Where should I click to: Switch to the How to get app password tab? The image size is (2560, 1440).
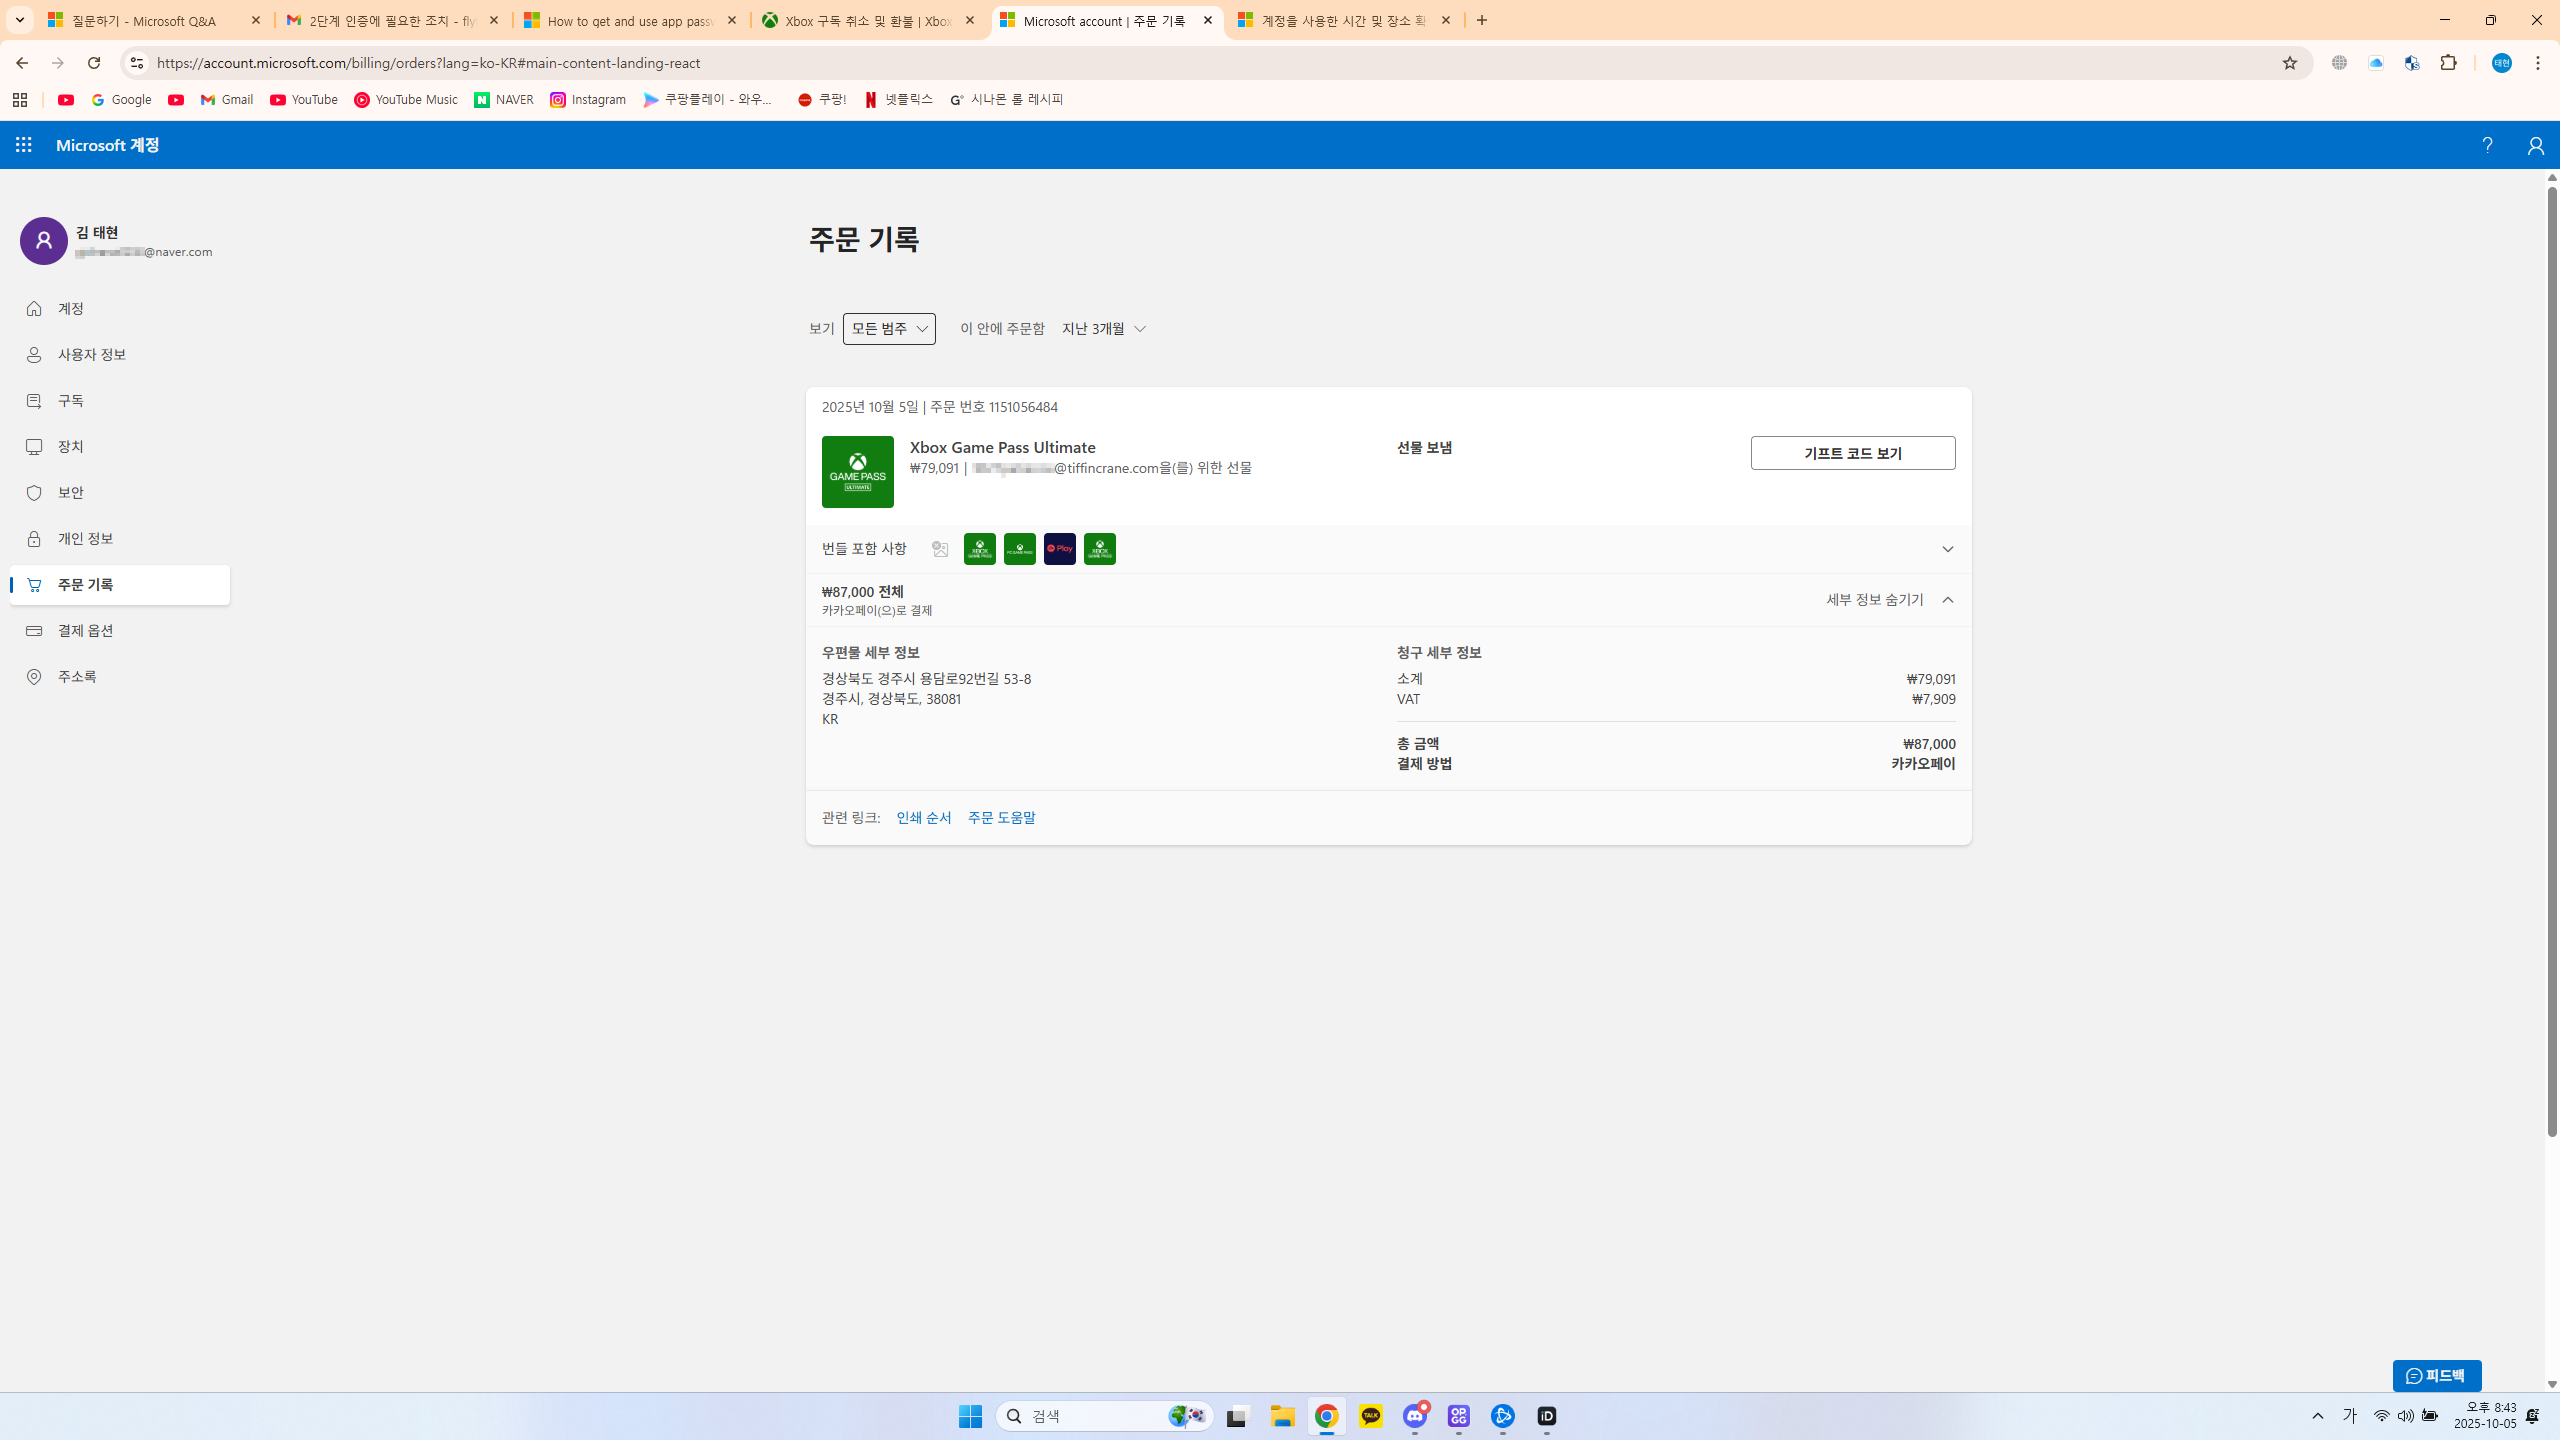[x=620, y=20]
